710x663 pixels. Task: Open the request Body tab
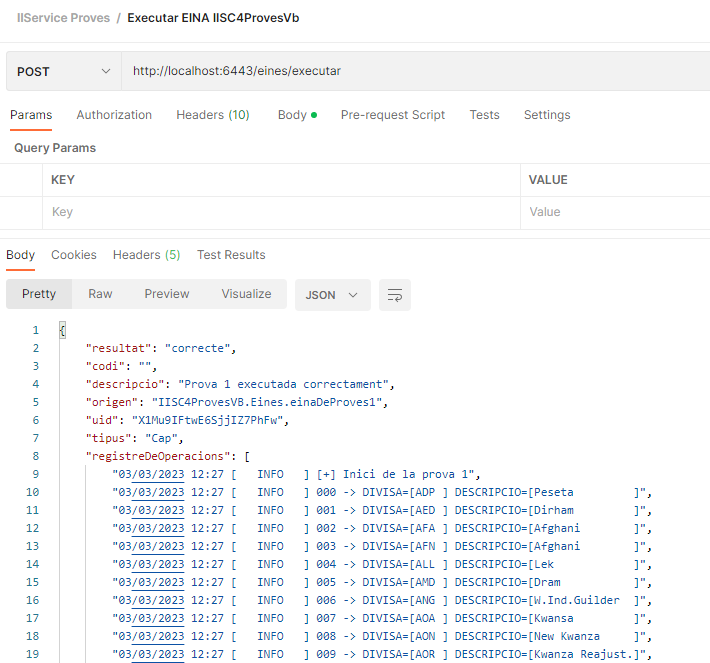point(297,115)
